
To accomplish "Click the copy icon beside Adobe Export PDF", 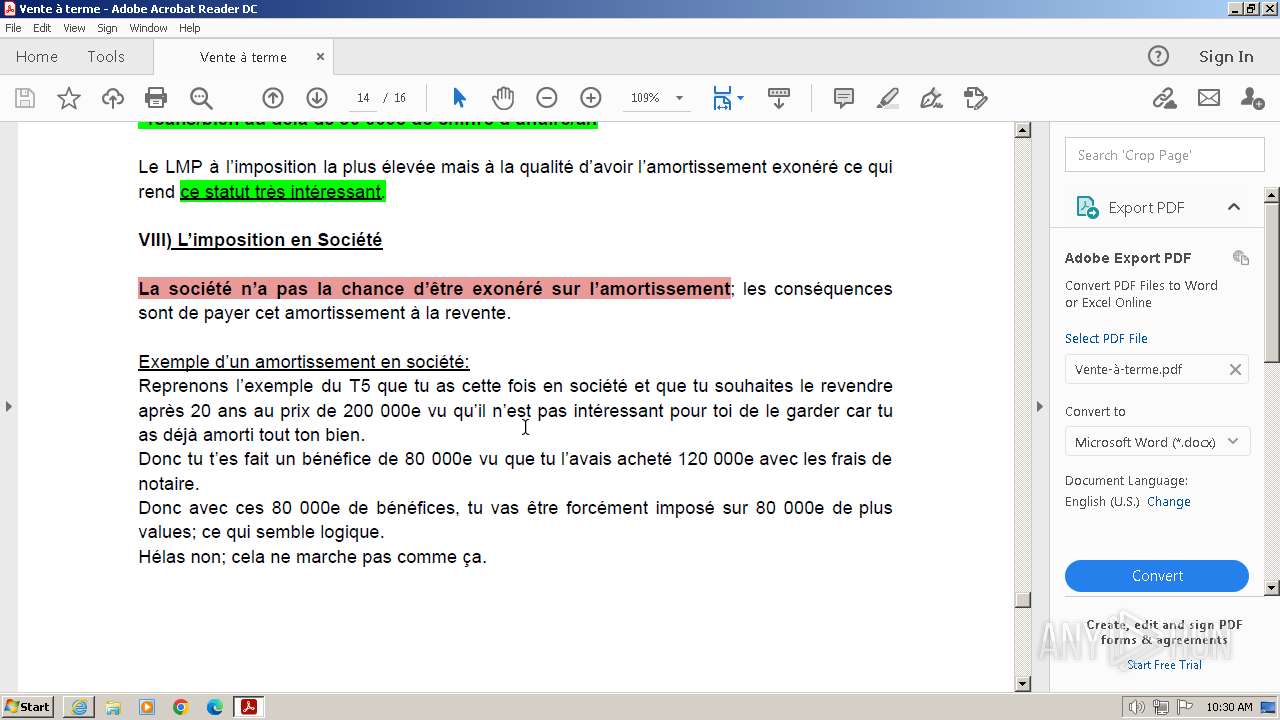I will point(1241,258).
